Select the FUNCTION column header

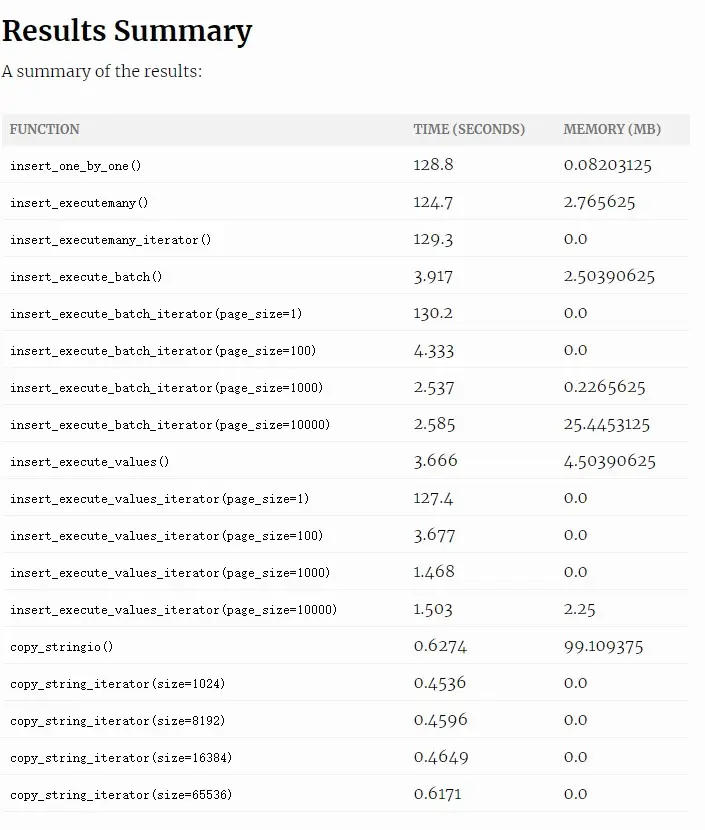[x=44, y=129]
